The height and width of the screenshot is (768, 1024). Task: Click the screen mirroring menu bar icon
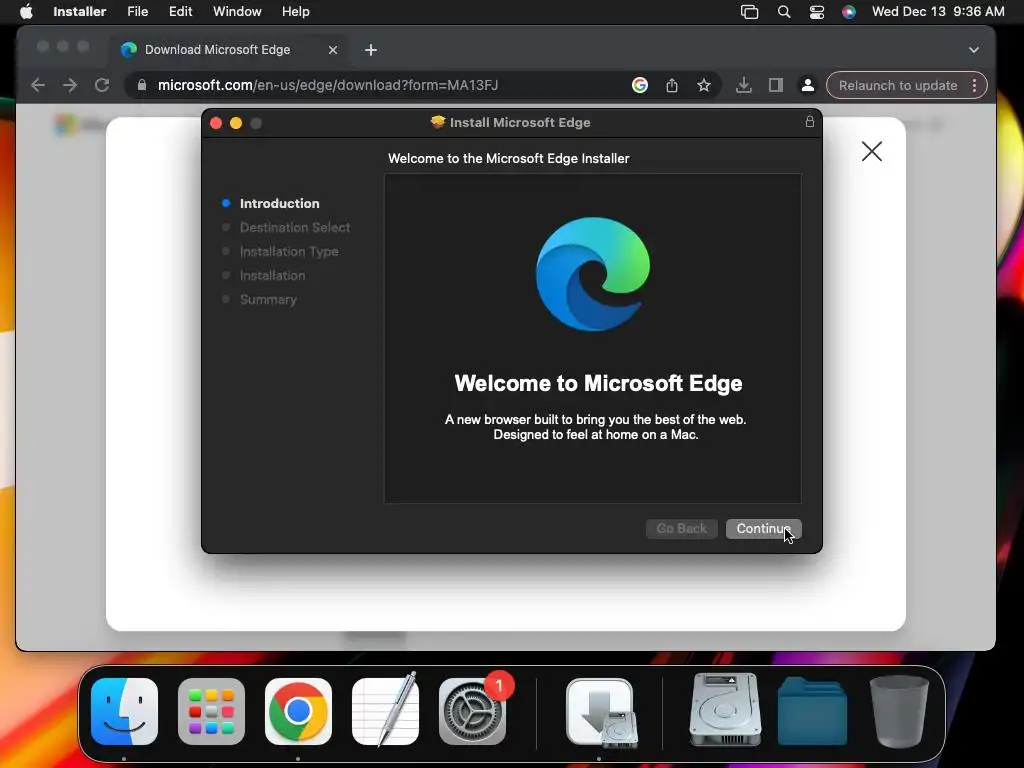pos(749,12)
